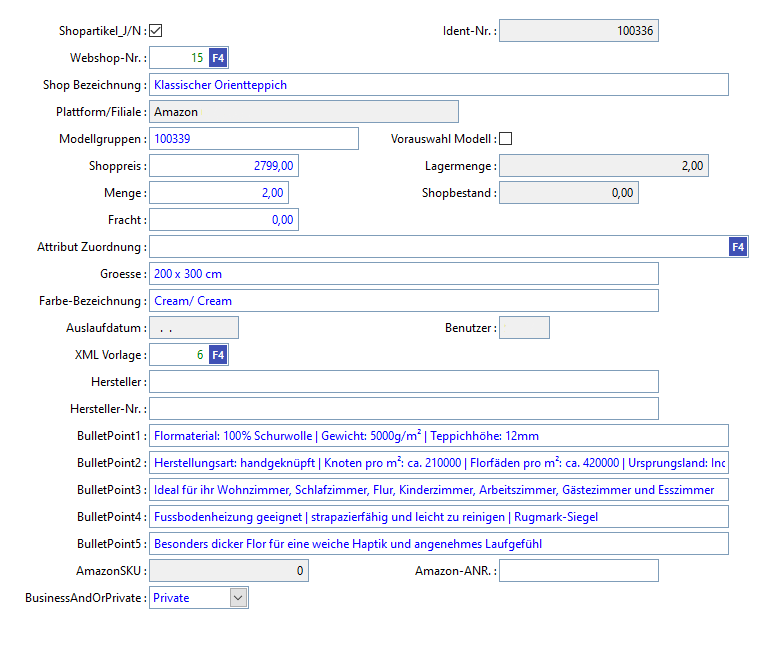Open F4 lookup next to XML Vorlage
777x651 pixels.
218,355
